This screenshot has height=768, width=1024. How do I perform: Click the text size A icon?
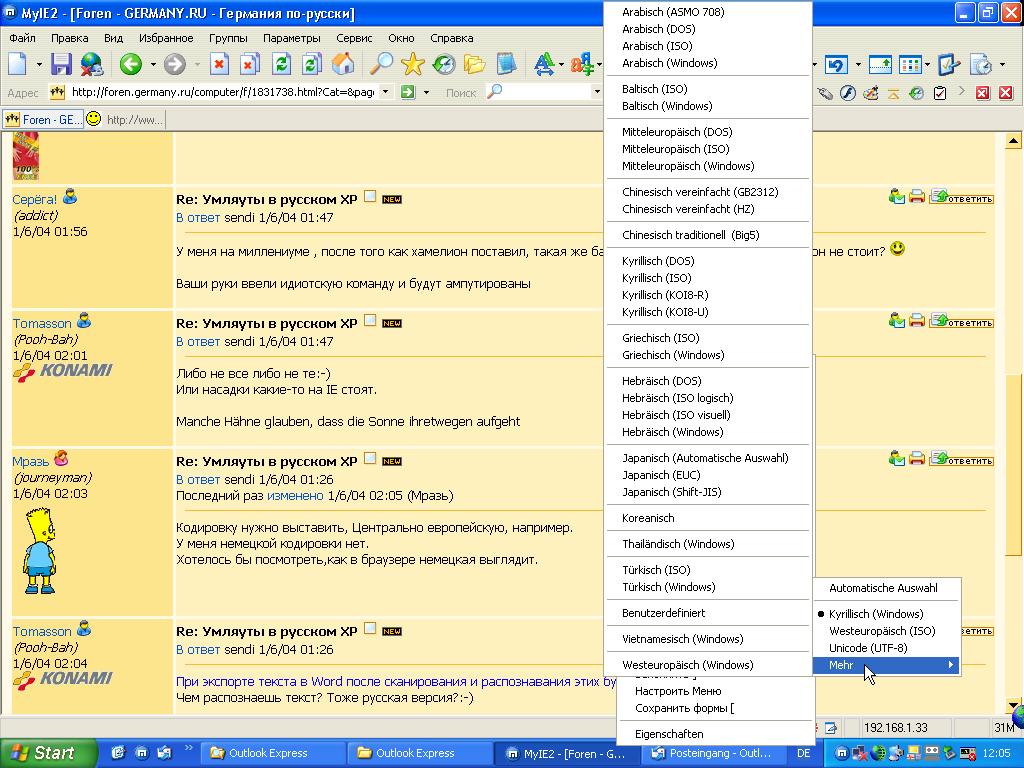[543, 64]
